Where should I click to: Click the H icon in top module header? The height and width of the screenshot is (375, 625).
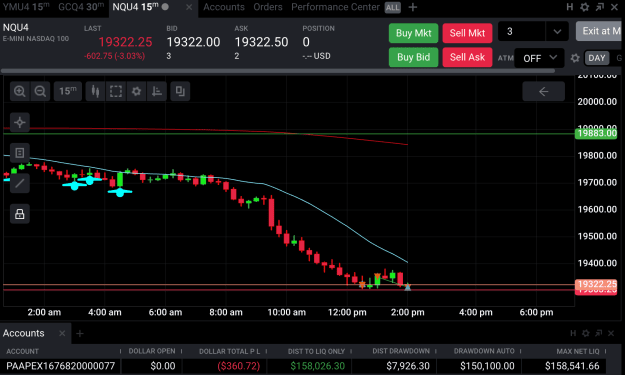click(570, 7)
